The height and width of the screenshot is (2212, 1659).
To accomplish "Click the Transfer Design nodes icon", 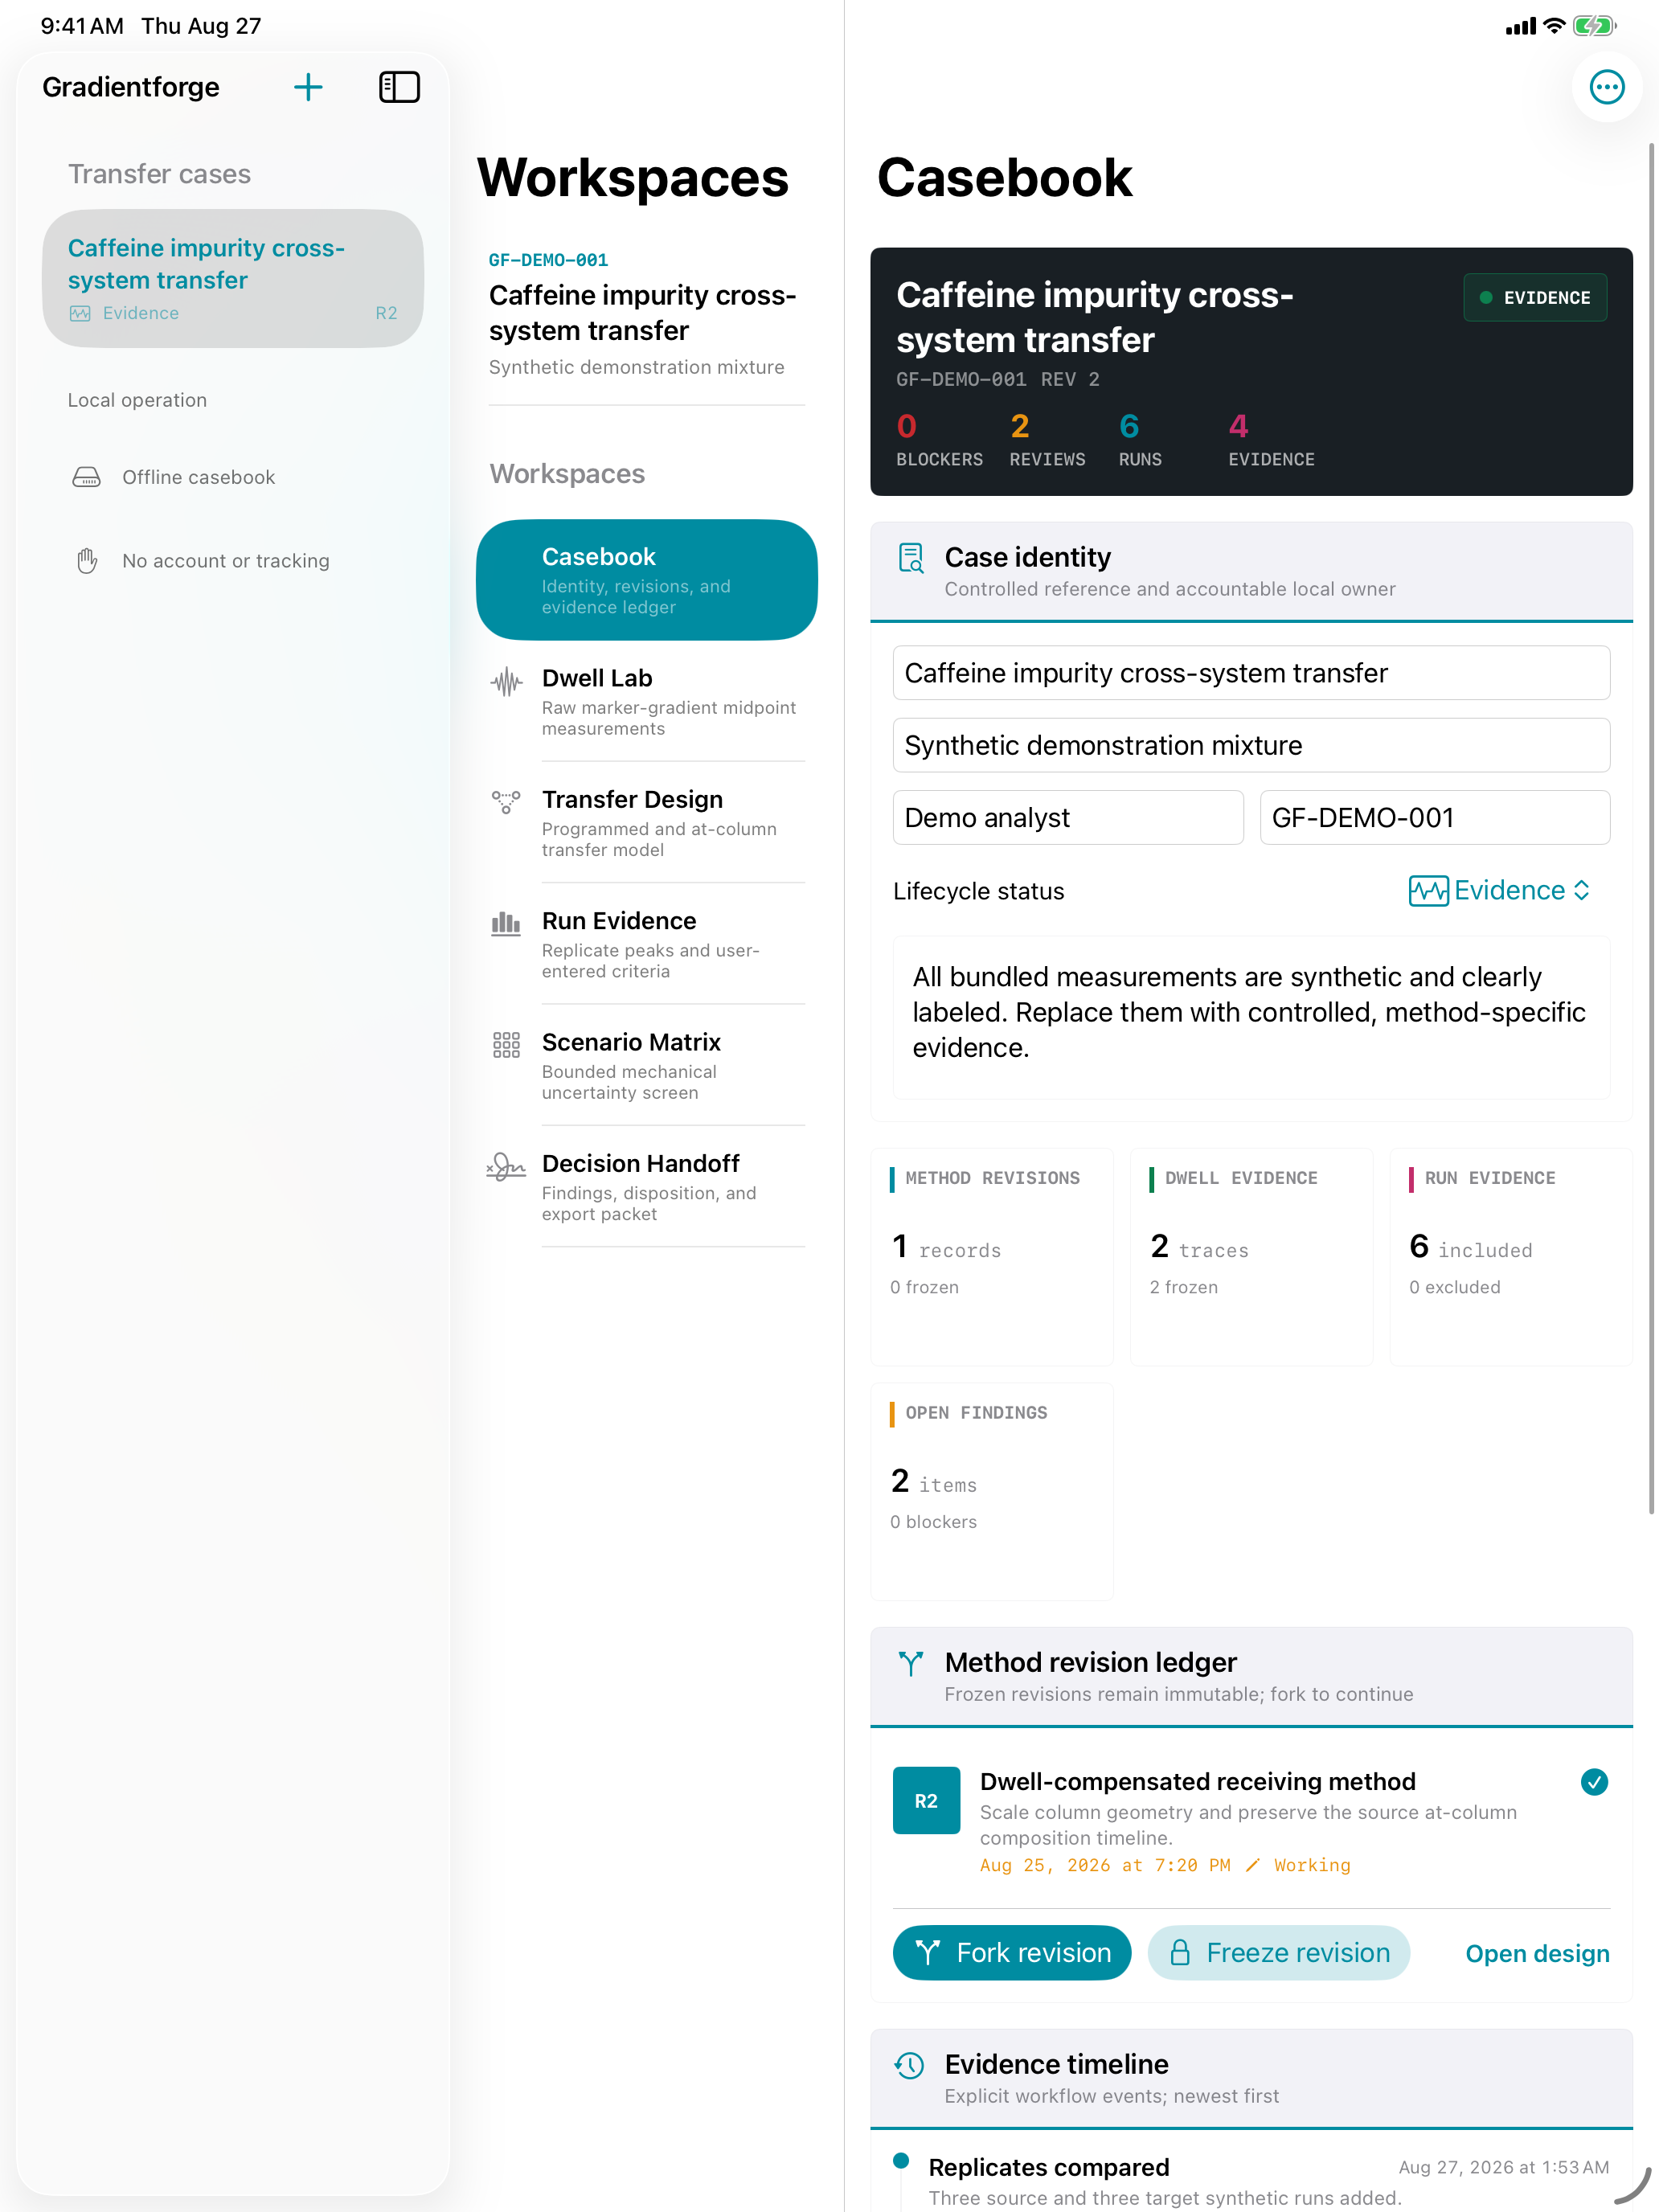I will tap(506, 802).
